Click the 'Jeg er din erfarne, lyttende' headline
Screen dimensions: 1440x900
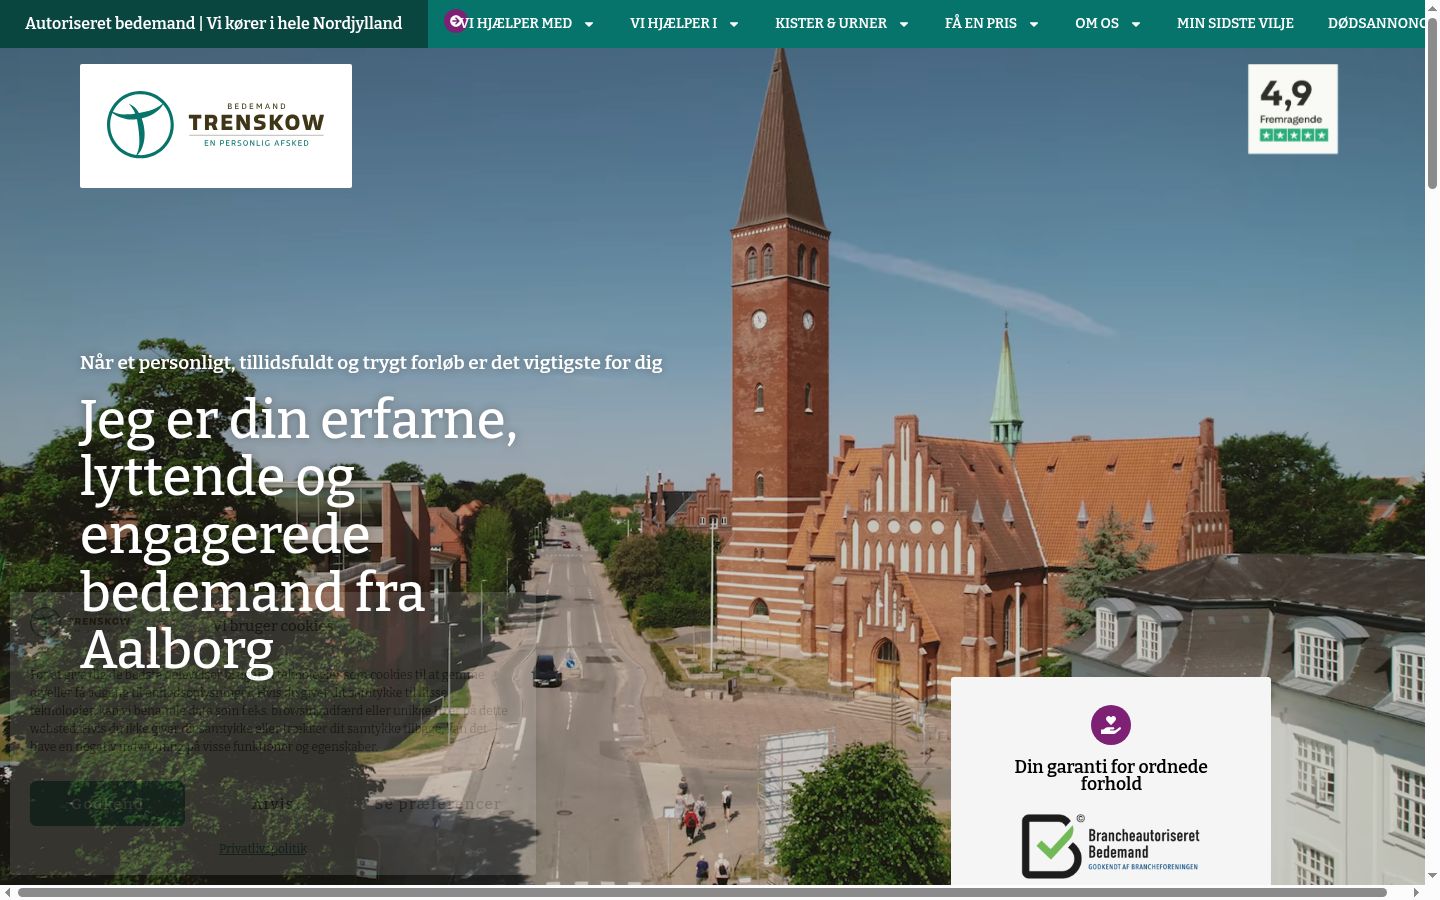[x=298, y=534]
